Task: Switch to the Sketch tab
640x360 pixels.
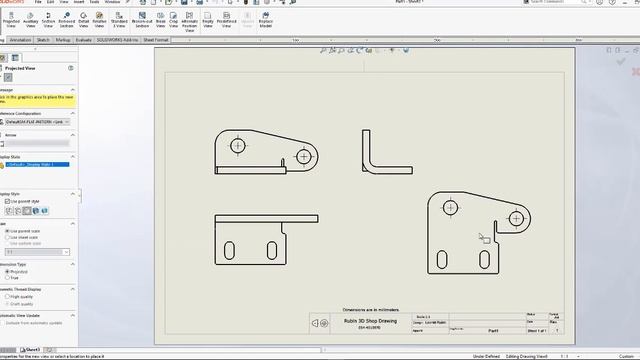Action: 43,40
